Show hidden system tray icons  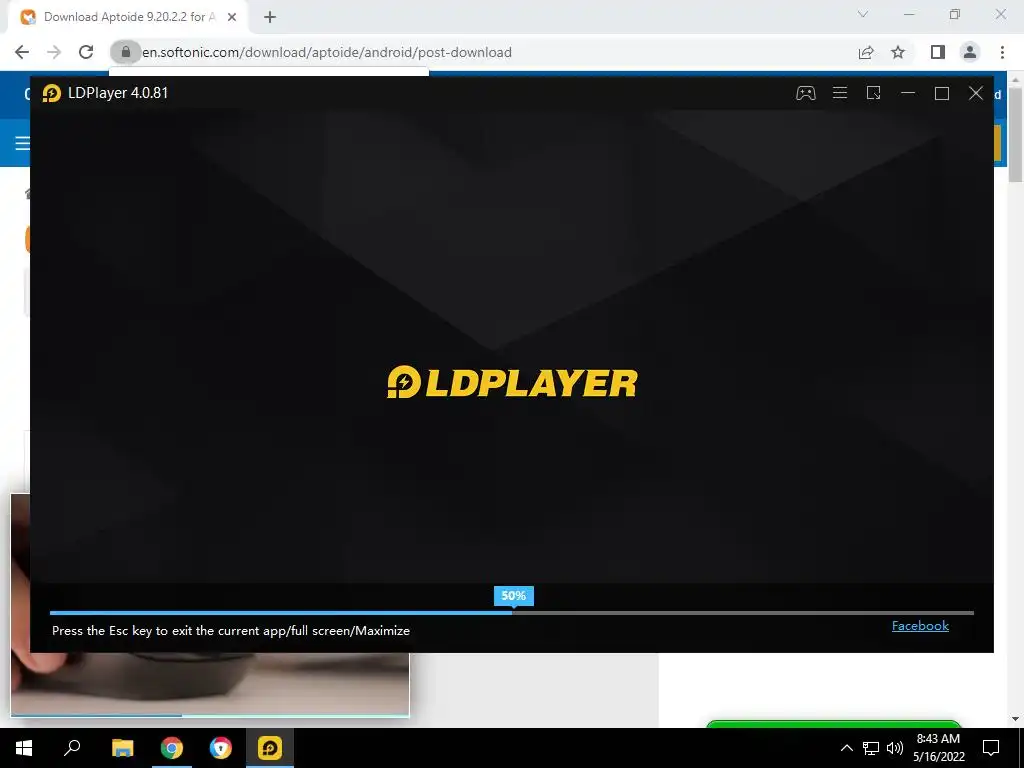[846, 748]
